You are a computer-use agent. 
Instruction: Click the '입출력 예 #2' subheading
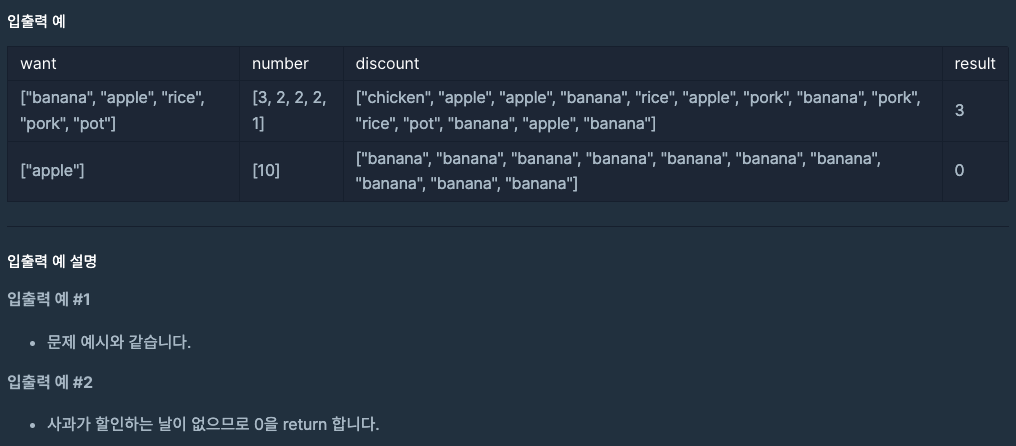click(50, 381)
